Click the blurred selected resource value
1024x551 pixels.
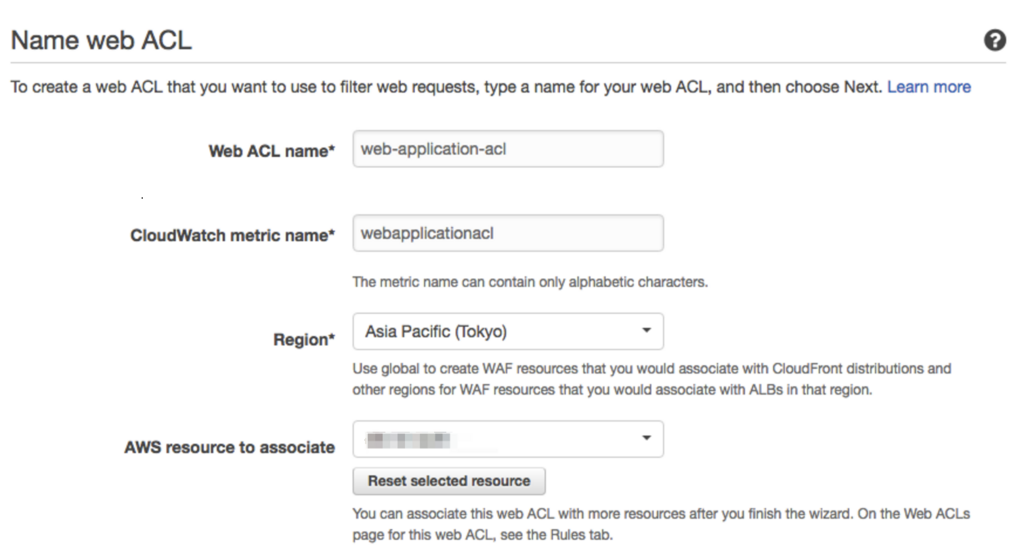coord(409,440)
